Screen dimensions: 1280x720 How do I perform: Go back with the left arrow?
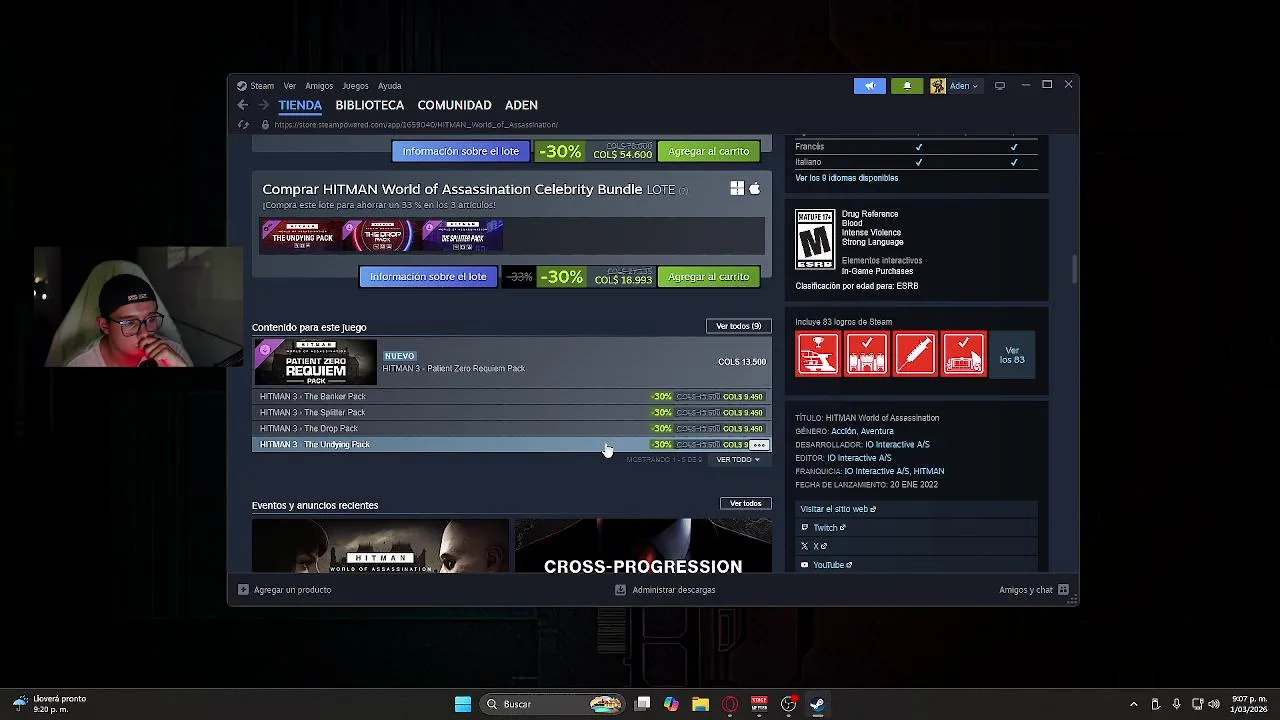tap(243, 105)
